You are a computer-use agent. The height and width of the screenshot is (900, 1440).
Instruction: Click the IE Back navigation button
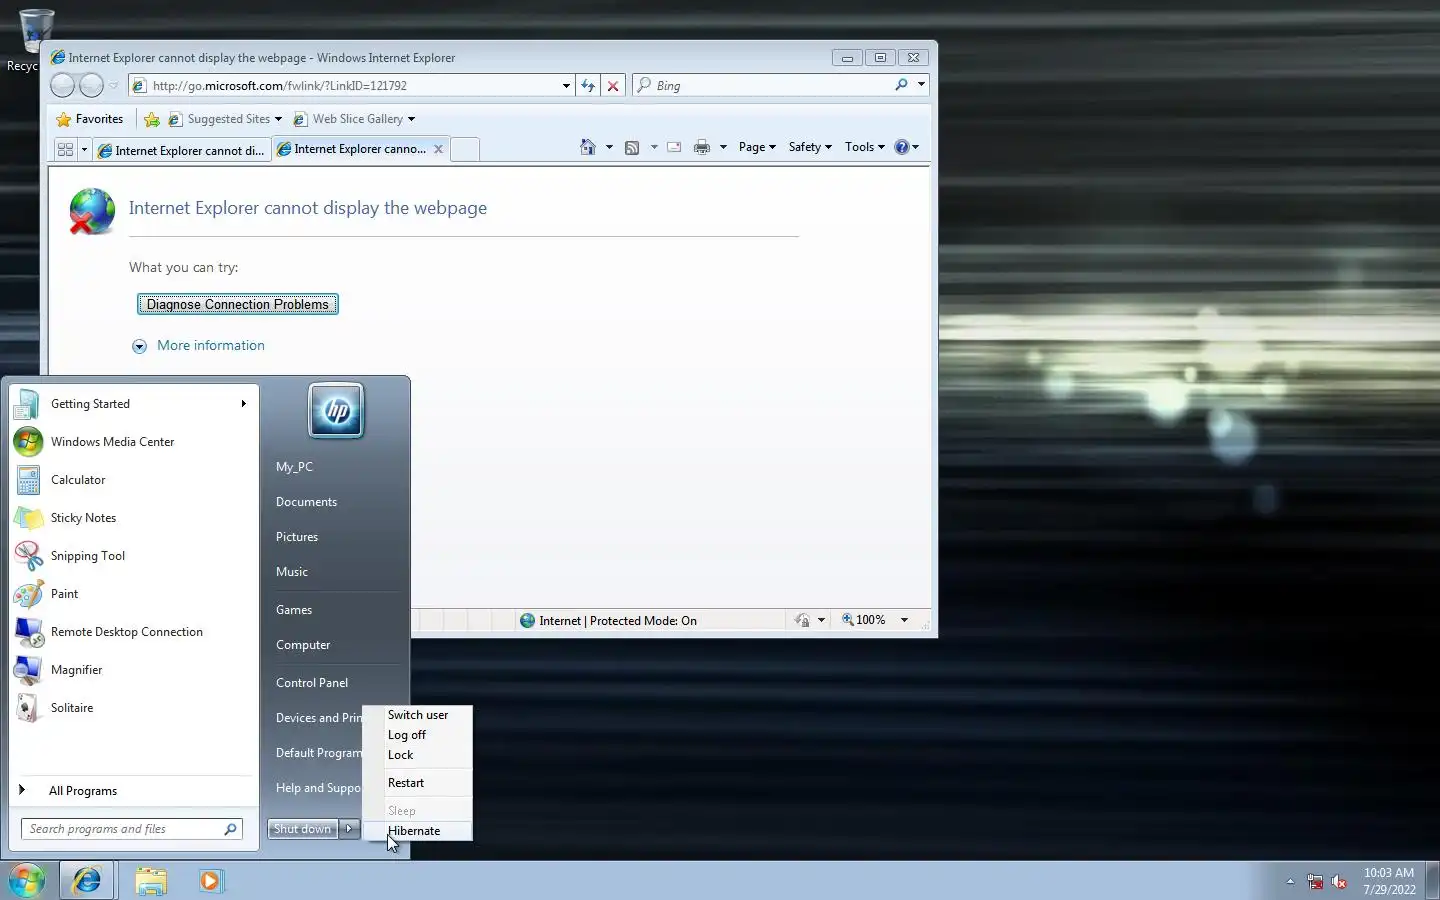[62, 86]
